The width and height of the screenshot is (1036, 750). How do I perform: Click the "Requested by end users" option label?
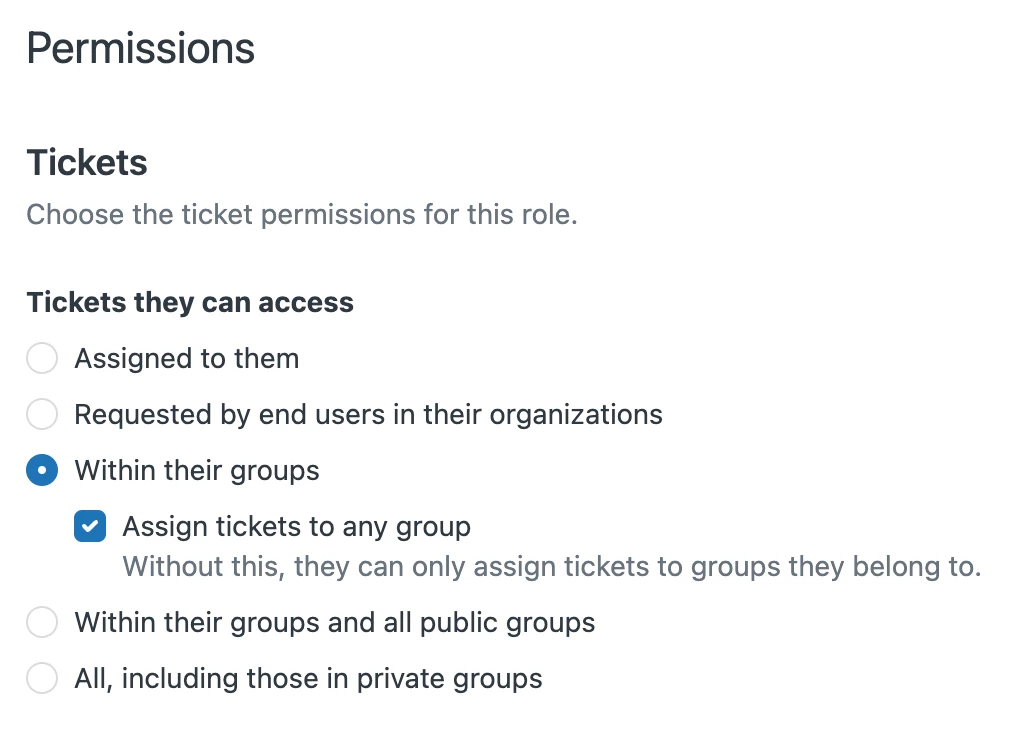click(x=368, y=415)
